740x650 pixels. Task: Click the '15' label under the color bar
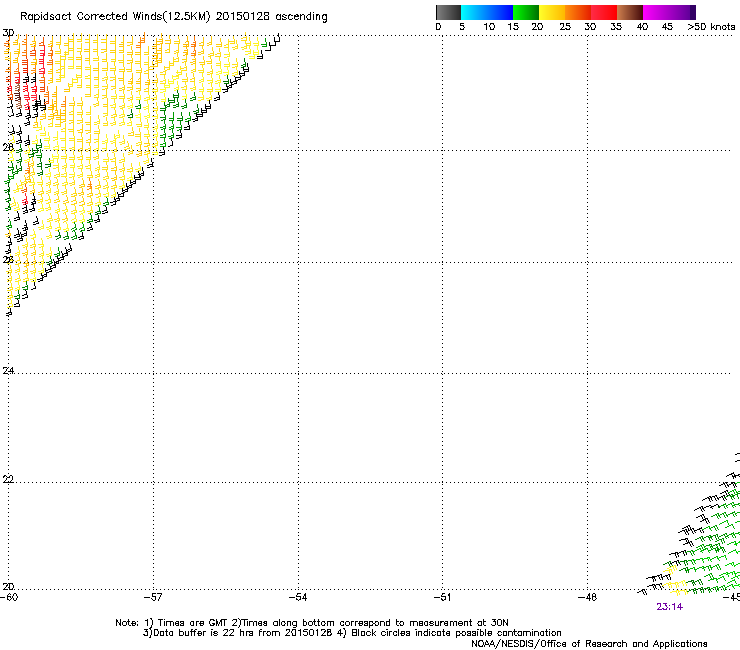(x=513, y=27)
